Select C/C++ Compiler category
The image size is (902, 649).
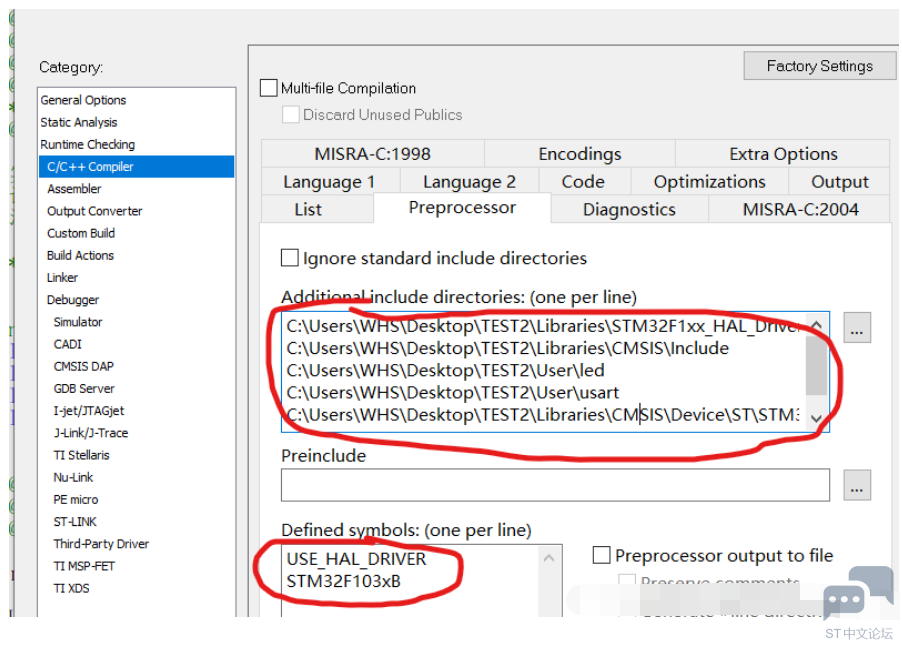pyautogui.click(x=90, y=167)
